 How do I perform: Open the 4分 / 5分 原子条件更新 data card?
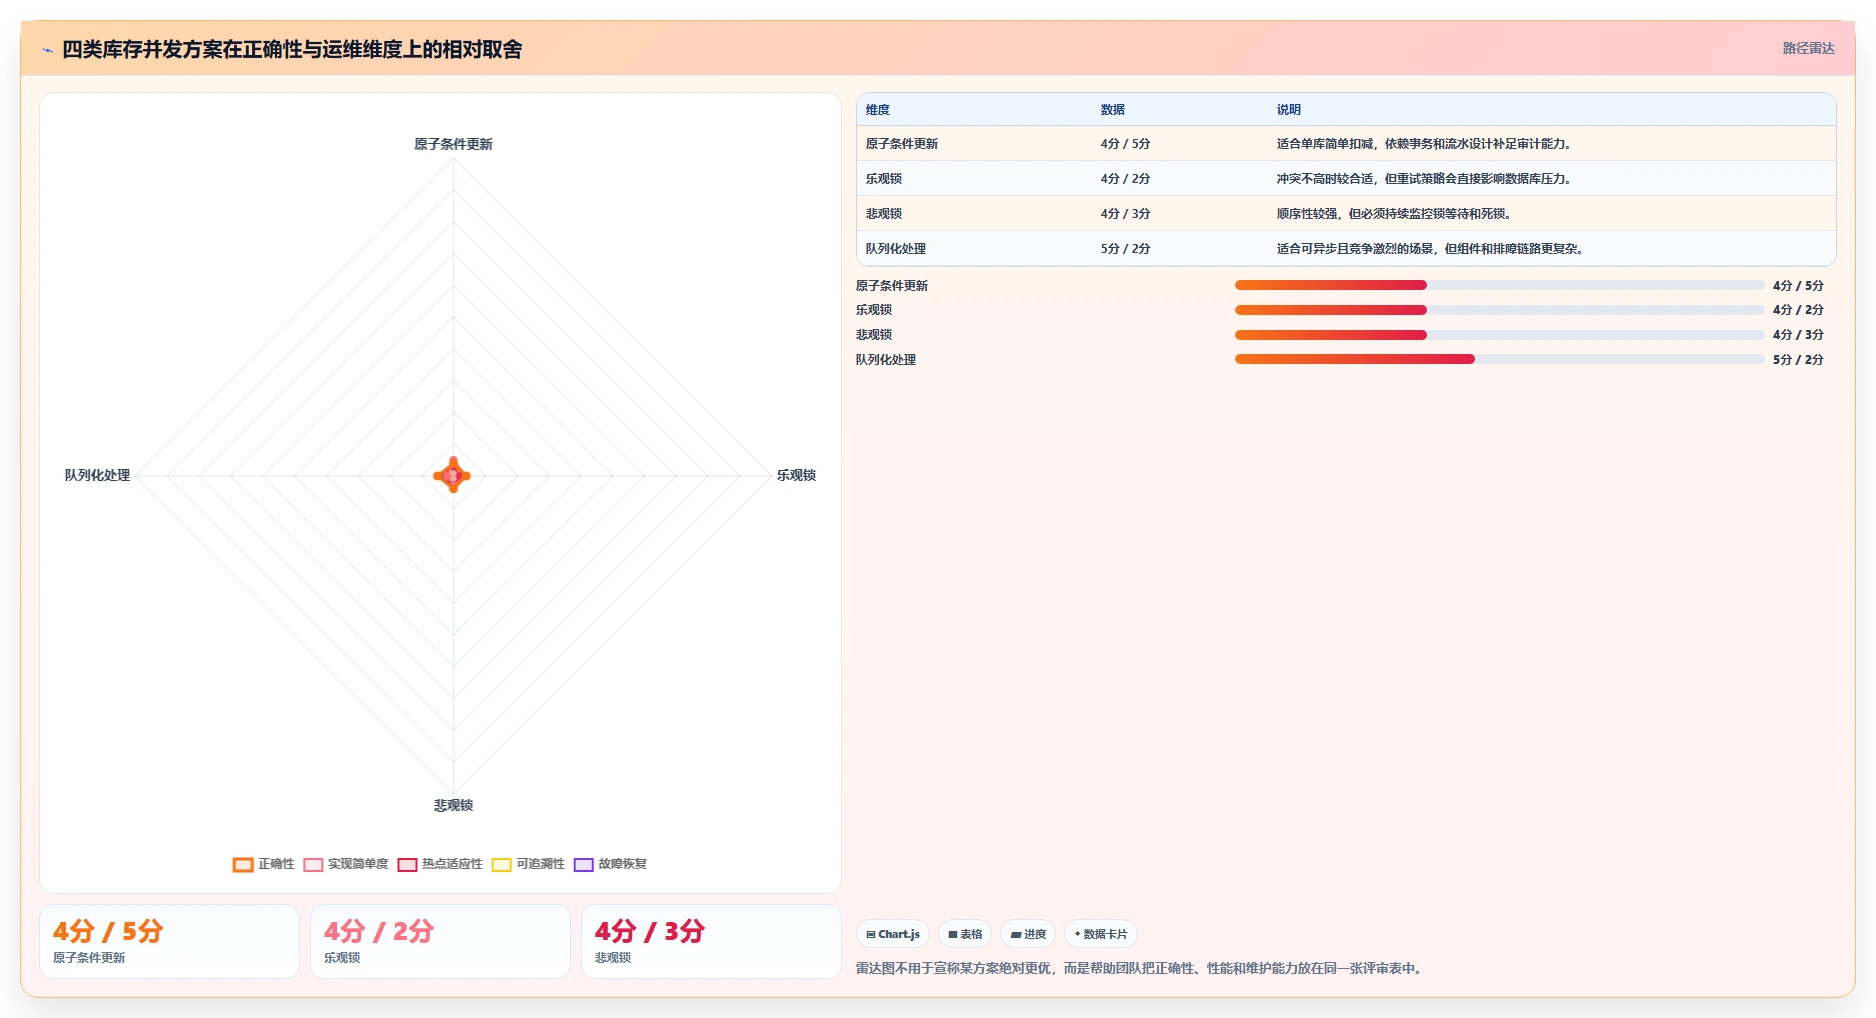169,942
